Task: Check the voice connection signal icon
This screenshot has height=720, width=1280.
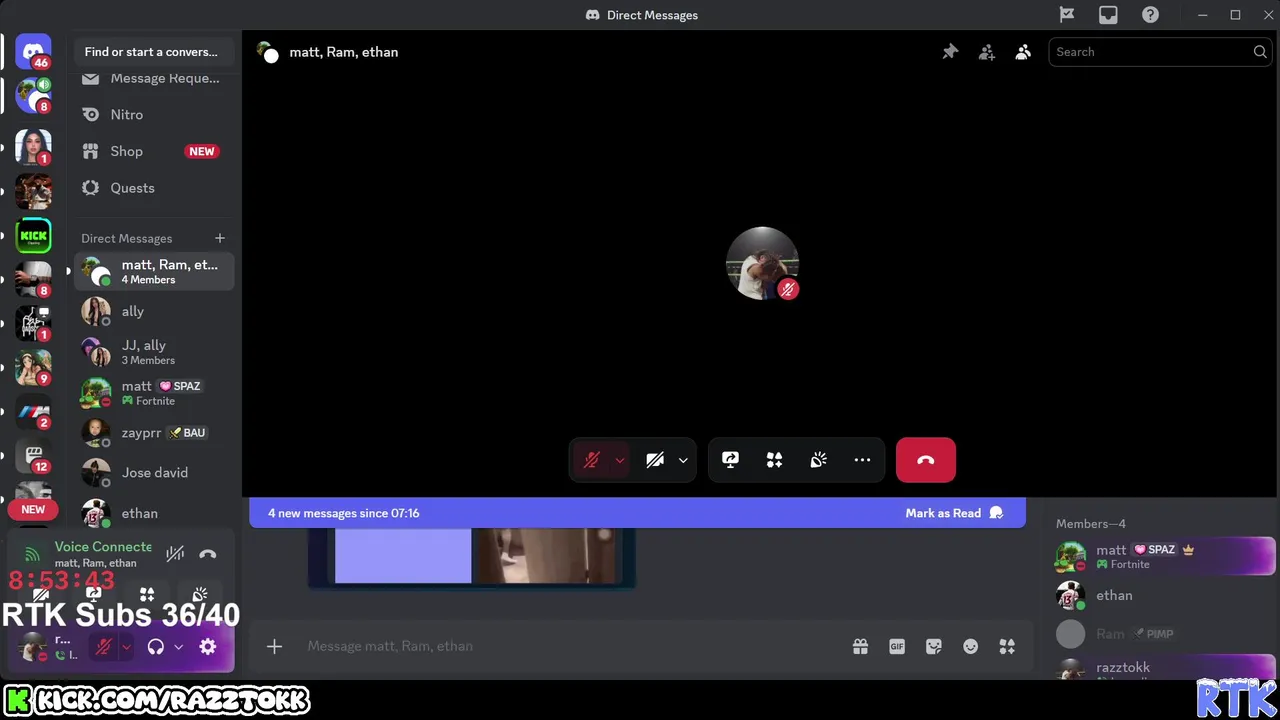Action: click(x=32, y=554)
